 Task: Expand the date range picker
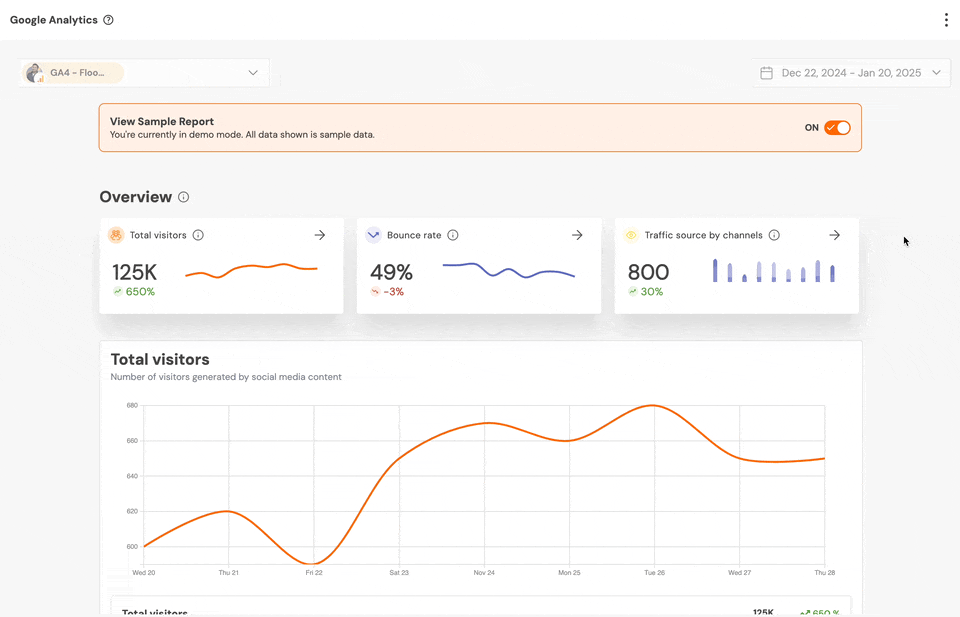click(x=937, y=72)
